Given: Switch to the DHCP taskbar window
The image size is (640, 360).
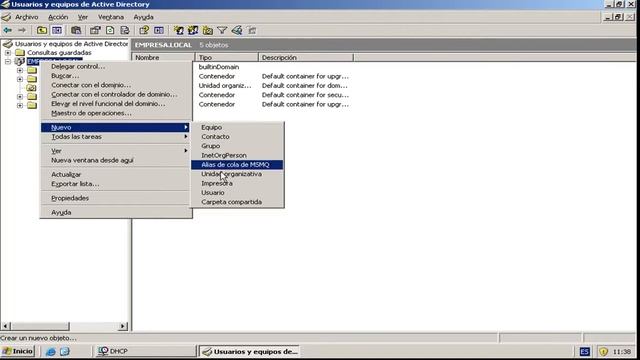Looking at the screenshot, I should [x=145, y=351].
